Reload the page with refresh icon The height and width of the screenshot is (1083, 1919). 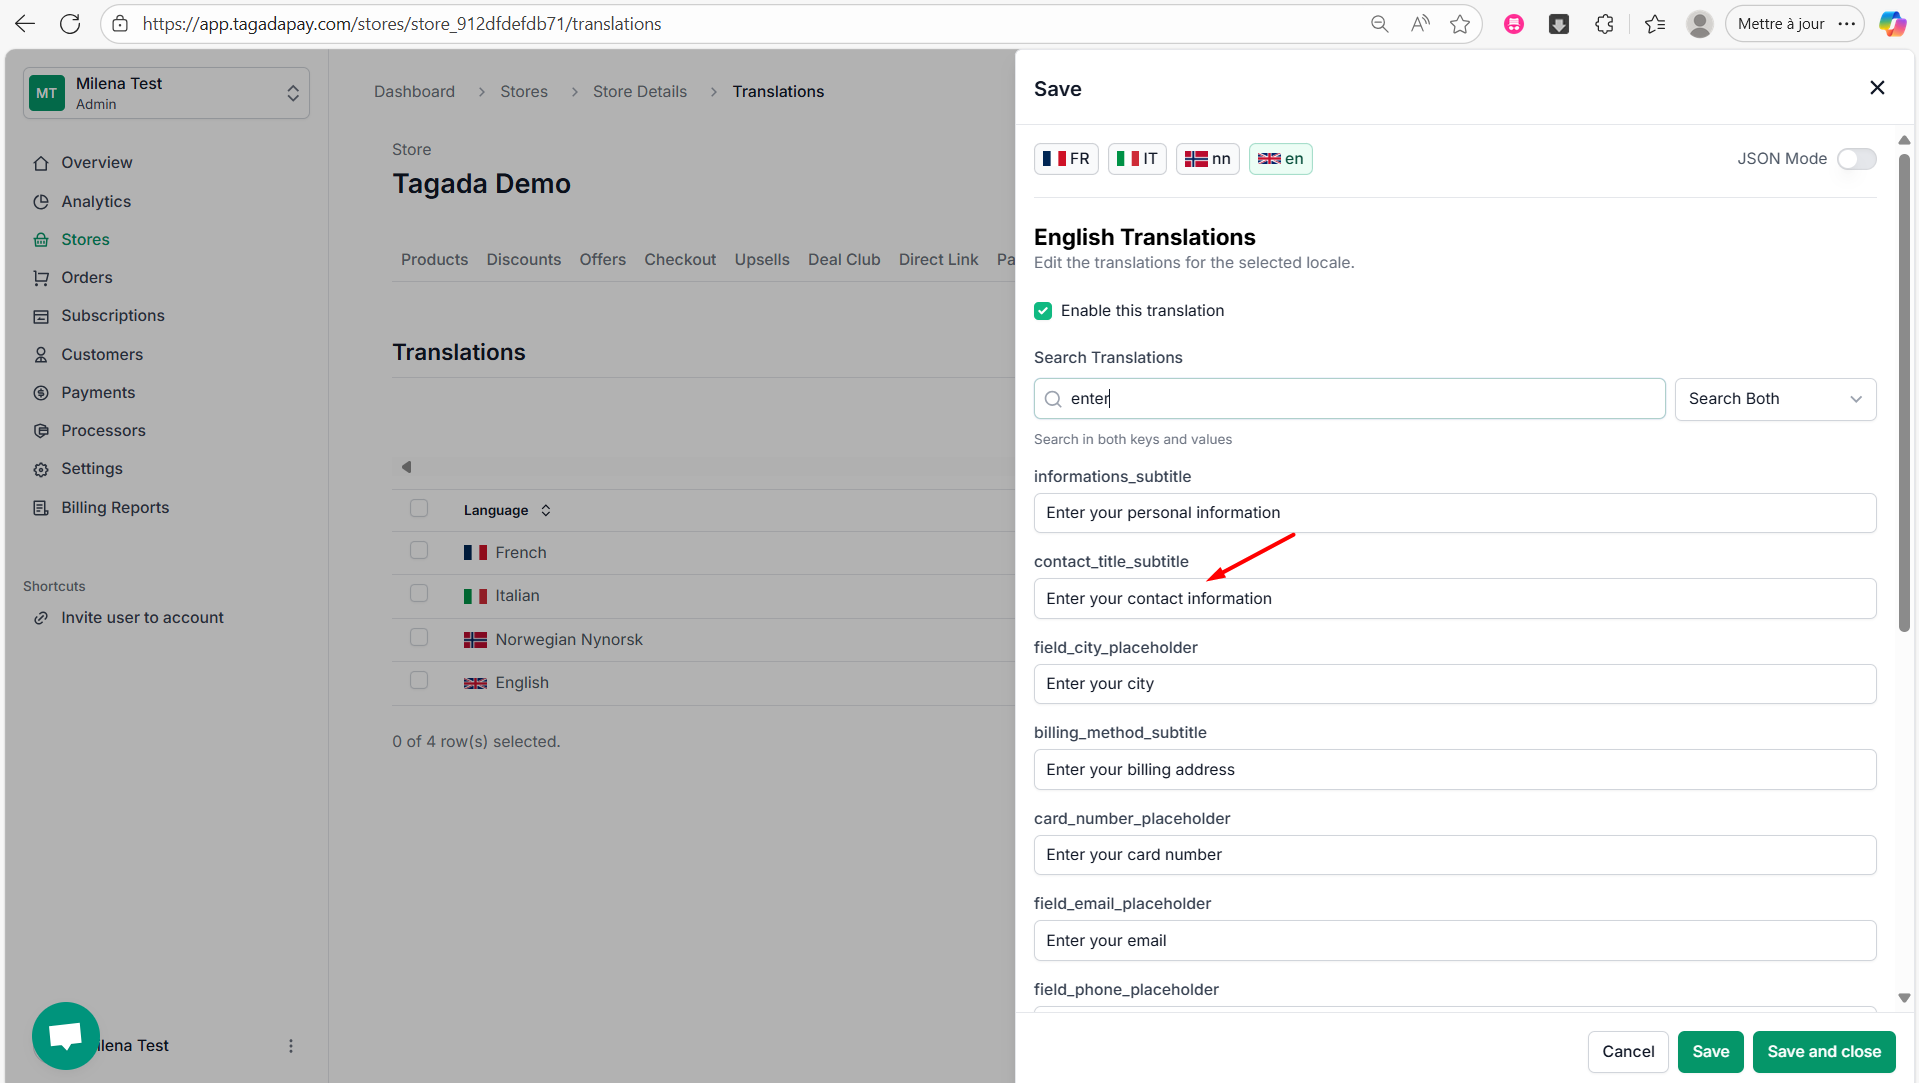pos(70,24)
